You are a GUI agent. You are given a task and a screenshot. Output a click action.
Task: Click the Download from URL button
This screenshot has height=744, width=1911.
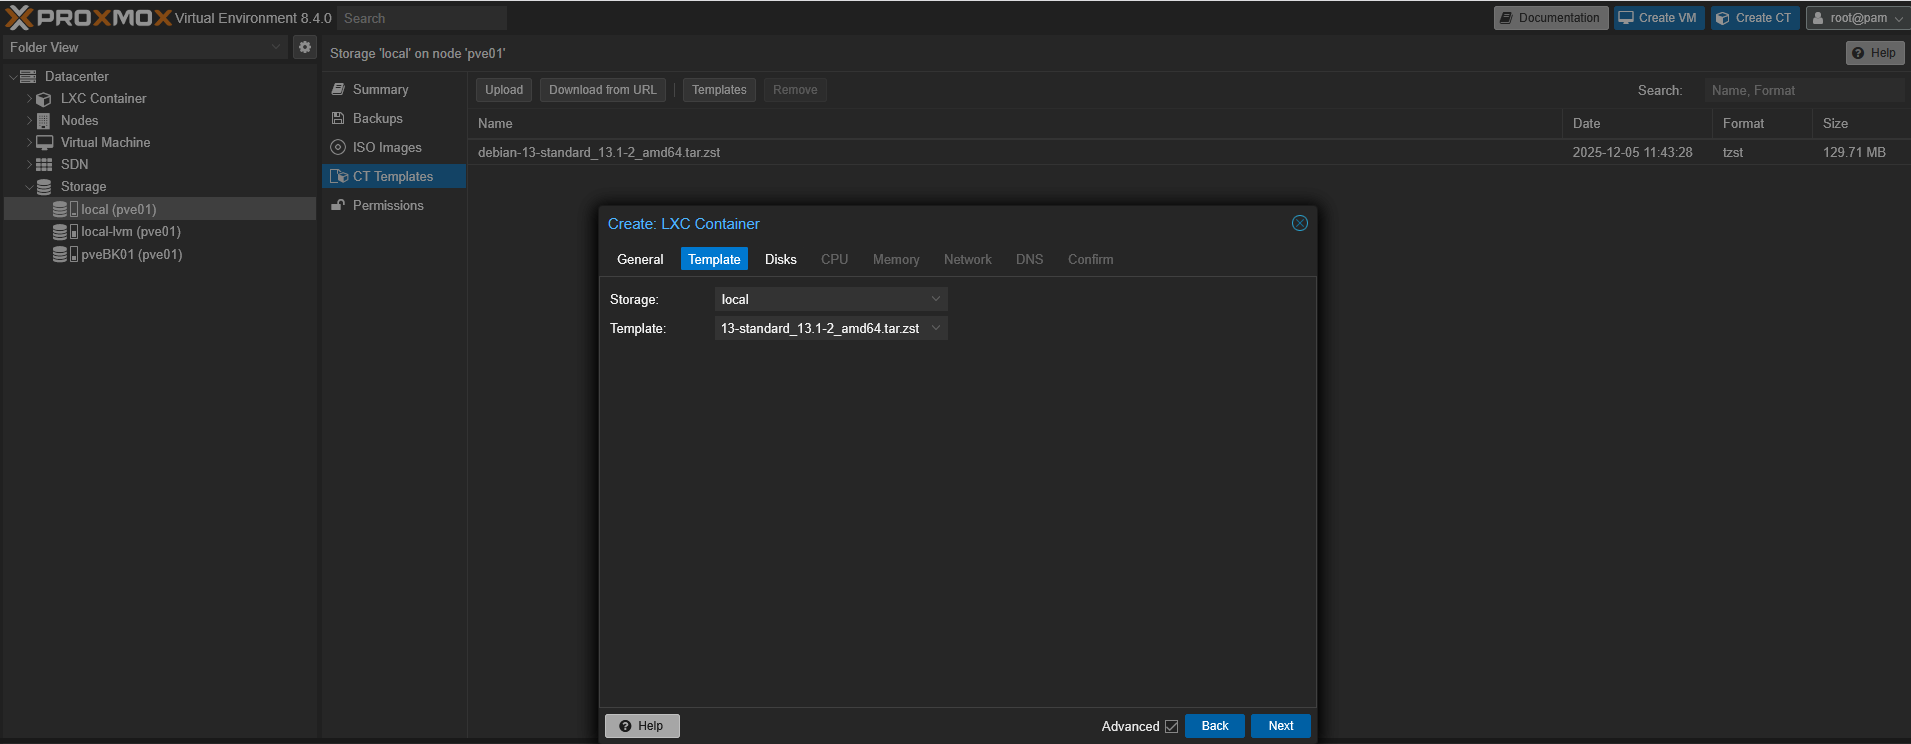point(602,90)
